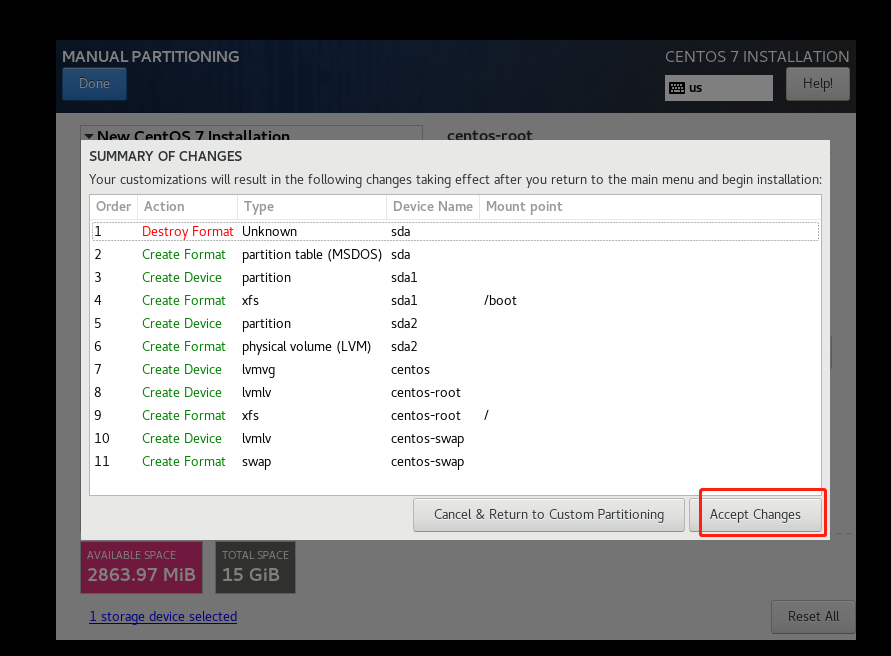The image size is (891, 656).
Task: Select the lvmvg centos row
Action: click(x=455, y=369)
